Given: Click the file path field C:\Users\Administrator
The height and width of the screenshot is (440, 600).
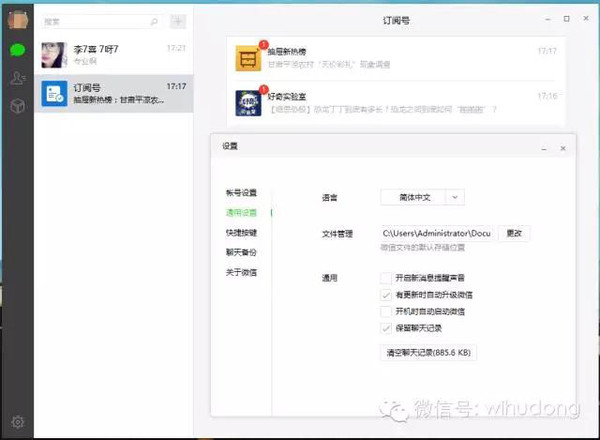Looking at the screenshot, I should [x=437, y=233].
